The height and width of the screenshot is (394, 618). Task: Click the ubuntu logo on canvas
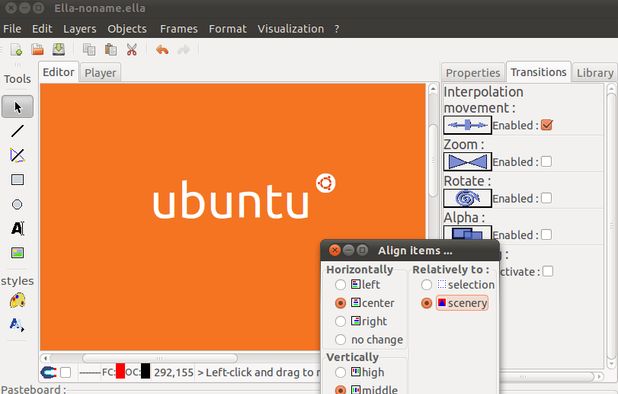(x=244, y=196)
